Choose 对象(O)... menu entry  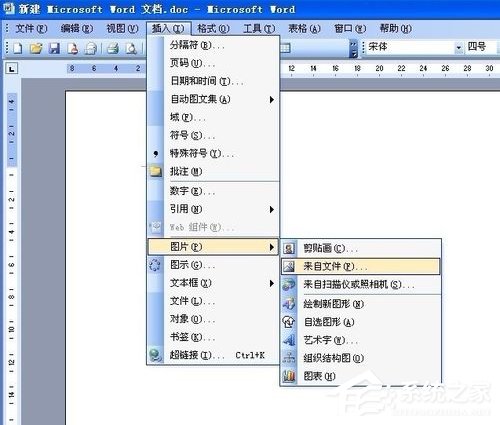click(x=213, y=319)
